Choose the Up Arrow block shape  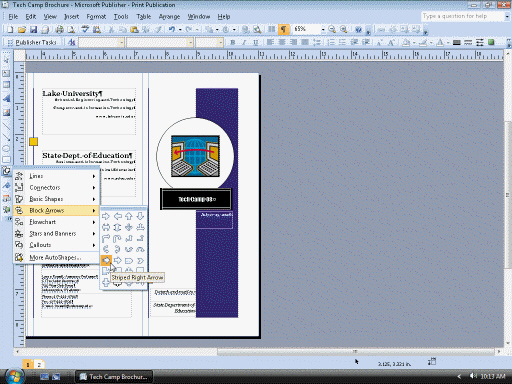pos(129,216)
